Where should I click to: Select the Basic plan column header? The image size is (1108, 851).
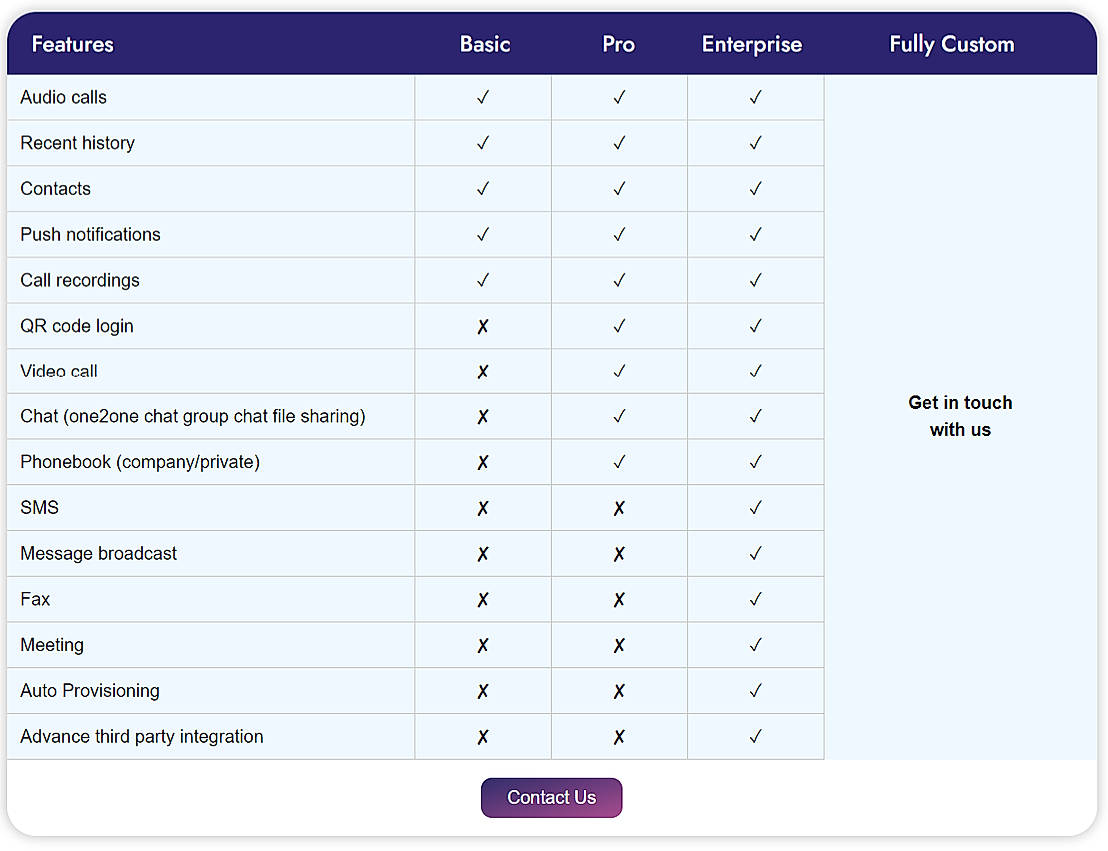pos(485,44)
